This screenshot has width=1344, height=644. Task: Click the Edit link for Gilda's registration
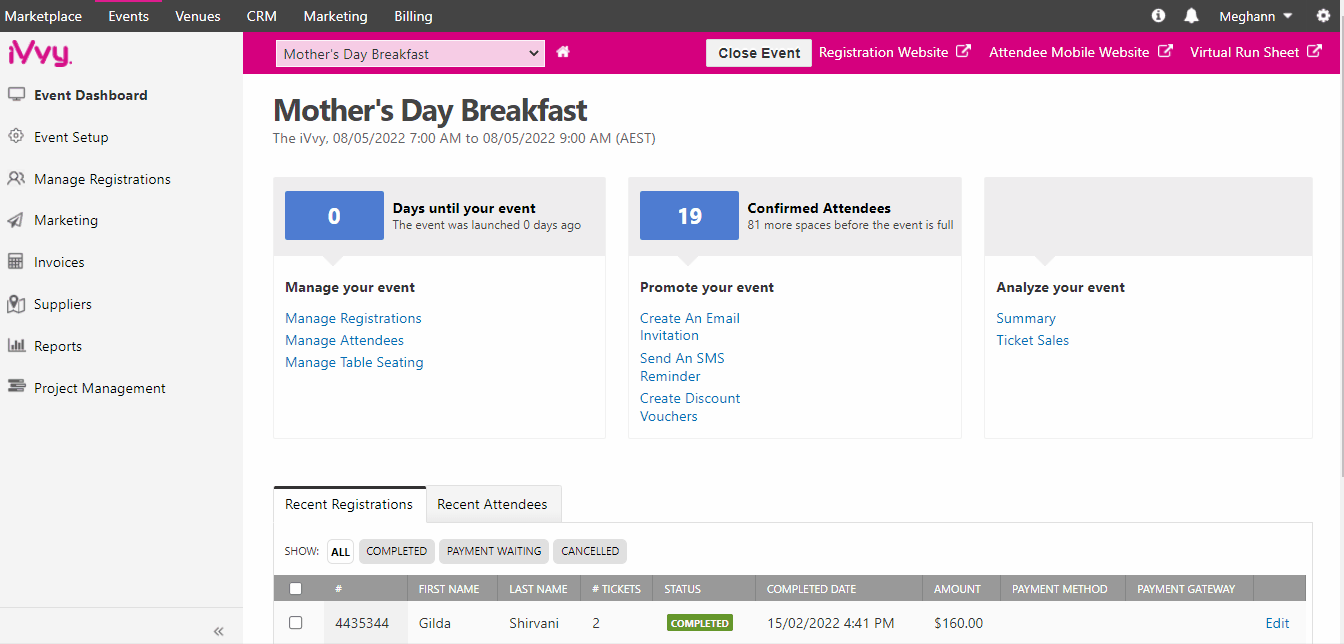1277,623
